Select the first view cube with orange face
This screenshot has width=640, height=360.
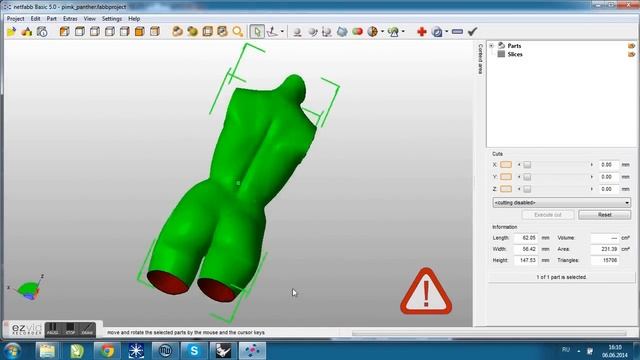tap(64, 31)
